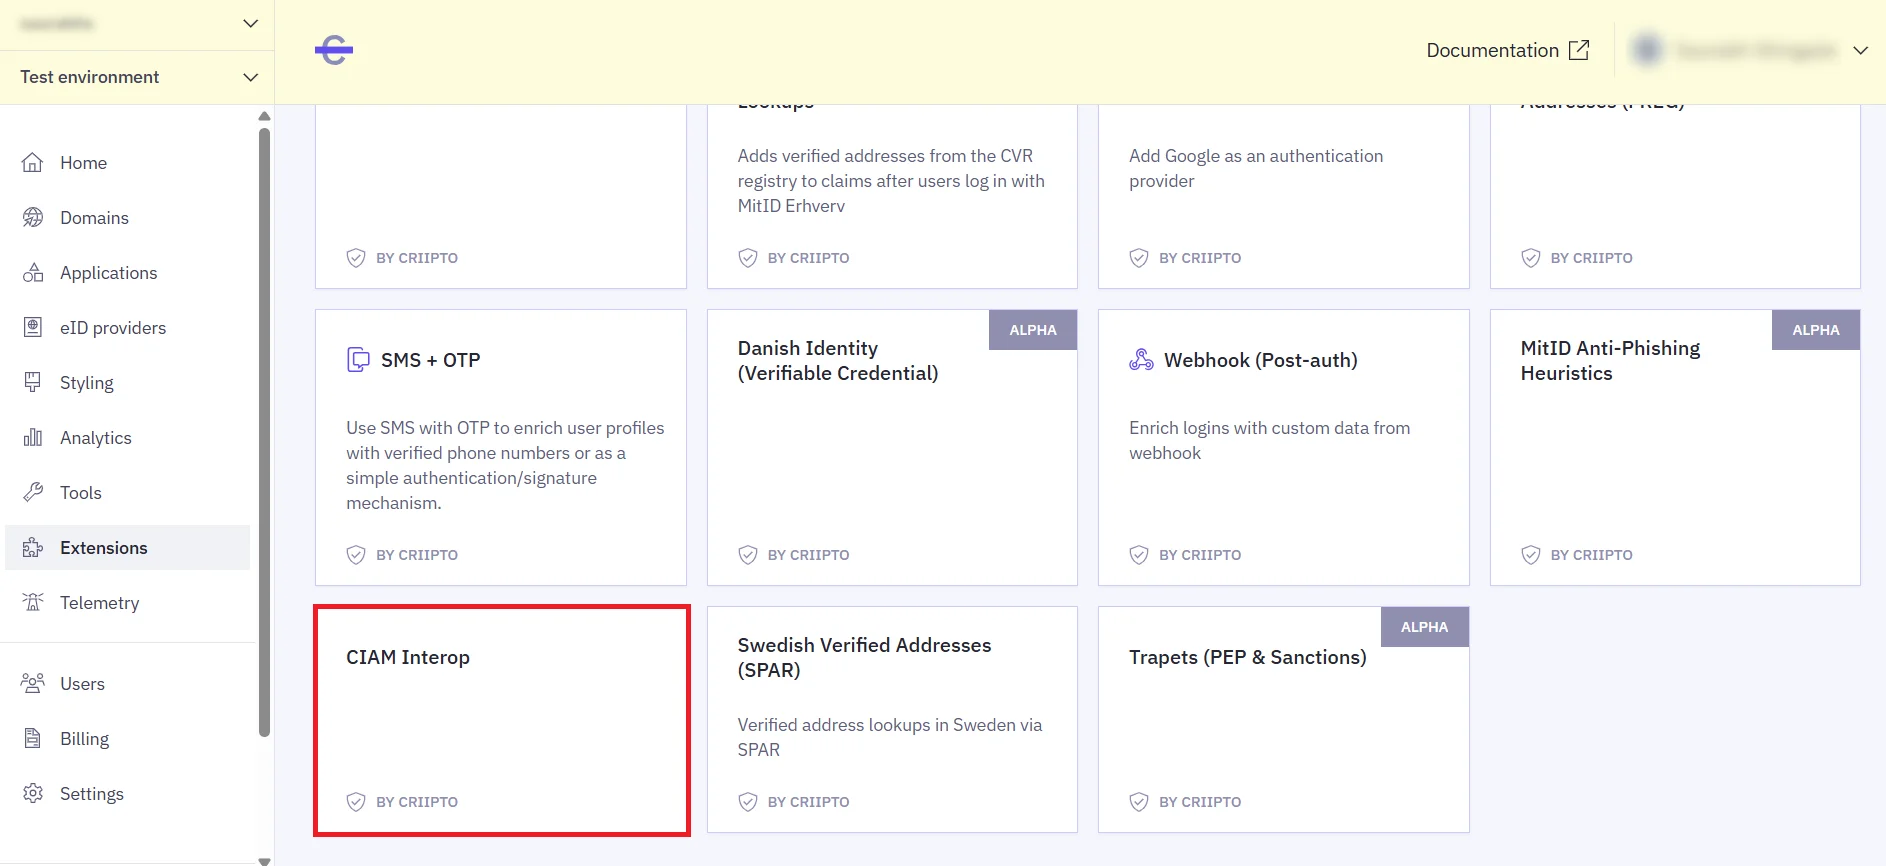
Task: Open Tools from sidebar
Action: (128, 493)
